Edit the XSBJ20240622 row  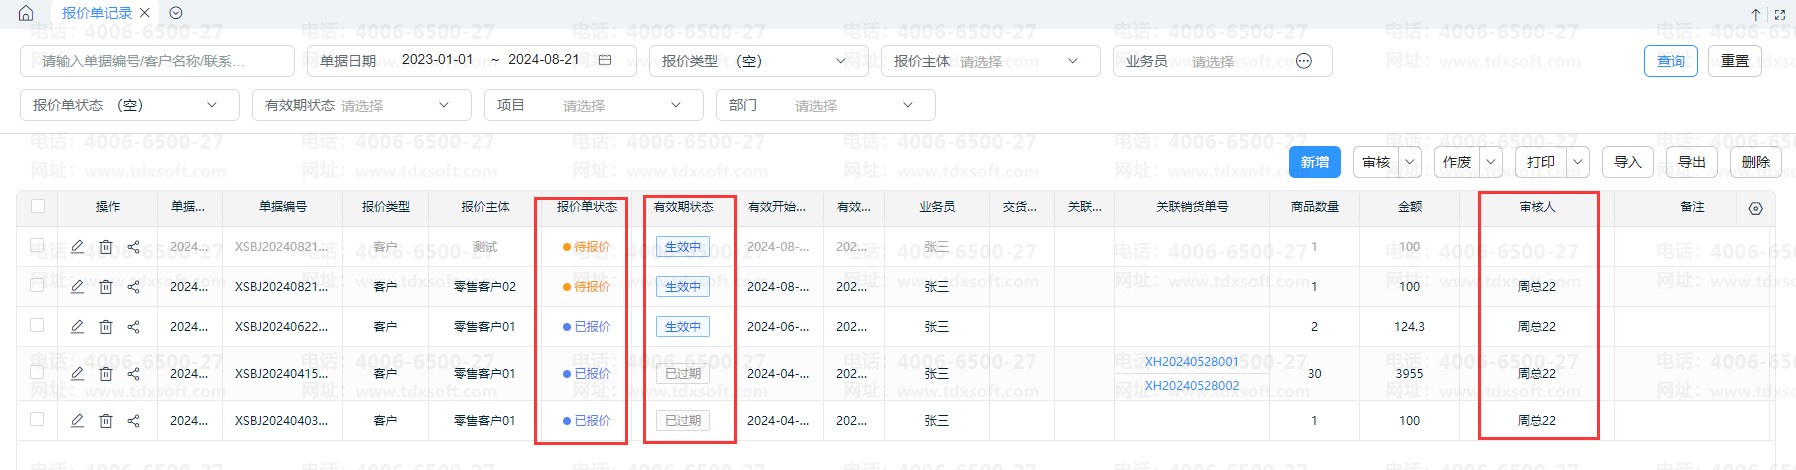click(77, 326)
